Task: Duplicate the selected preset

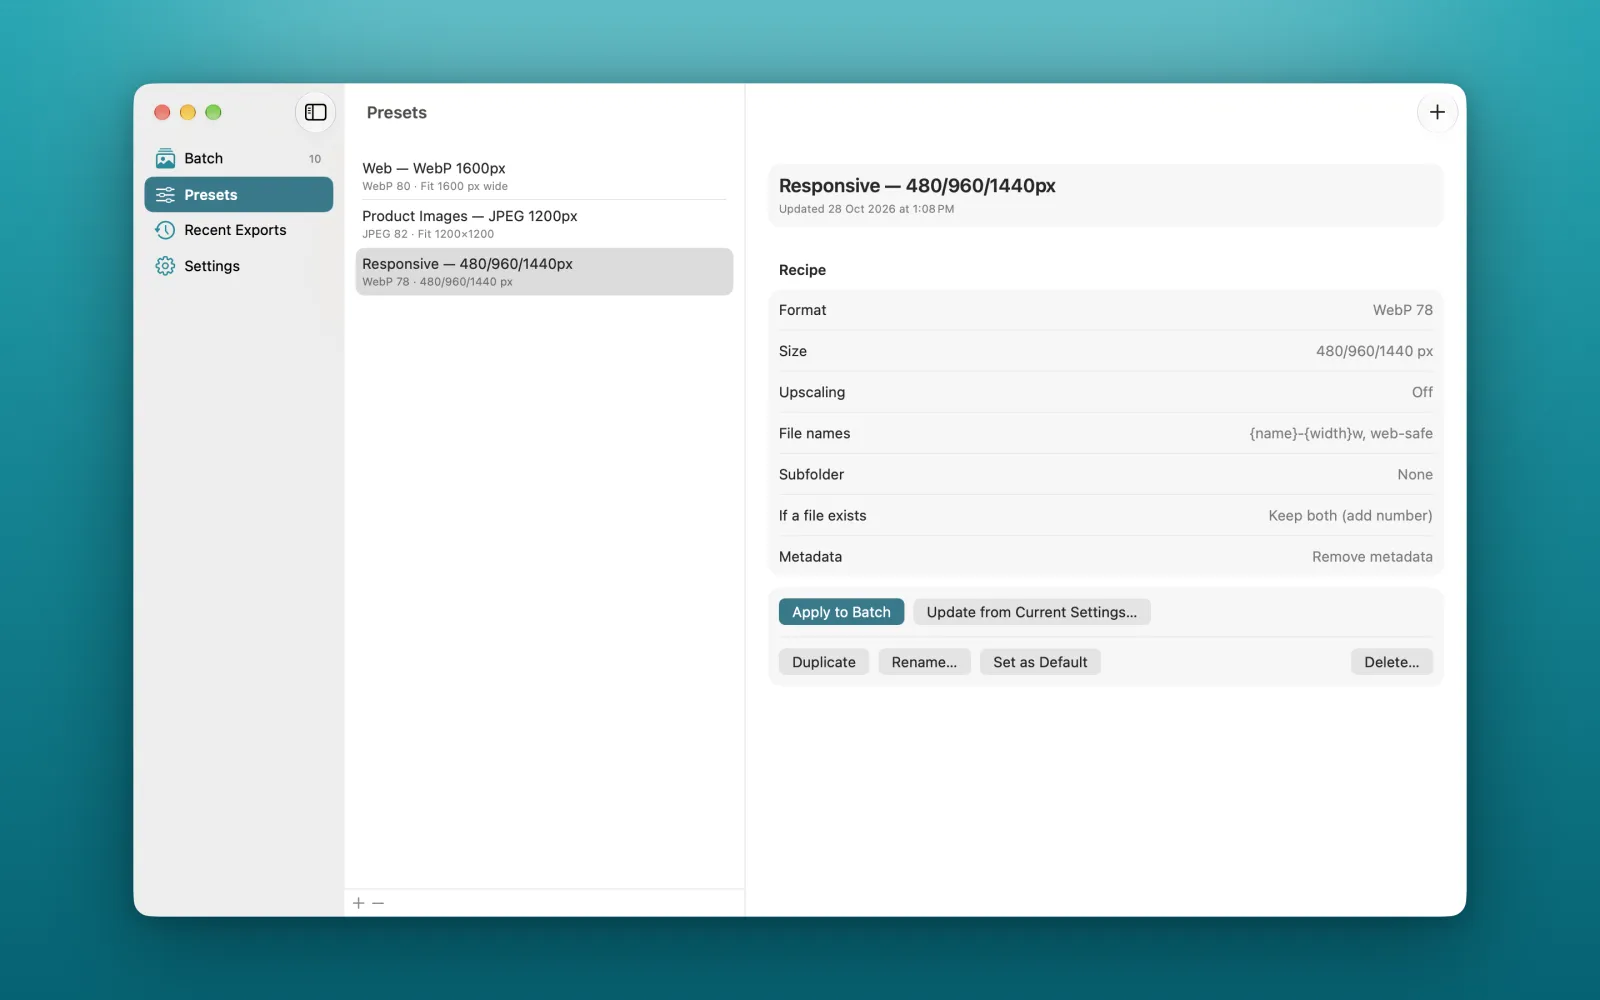Action: (824, 662)
